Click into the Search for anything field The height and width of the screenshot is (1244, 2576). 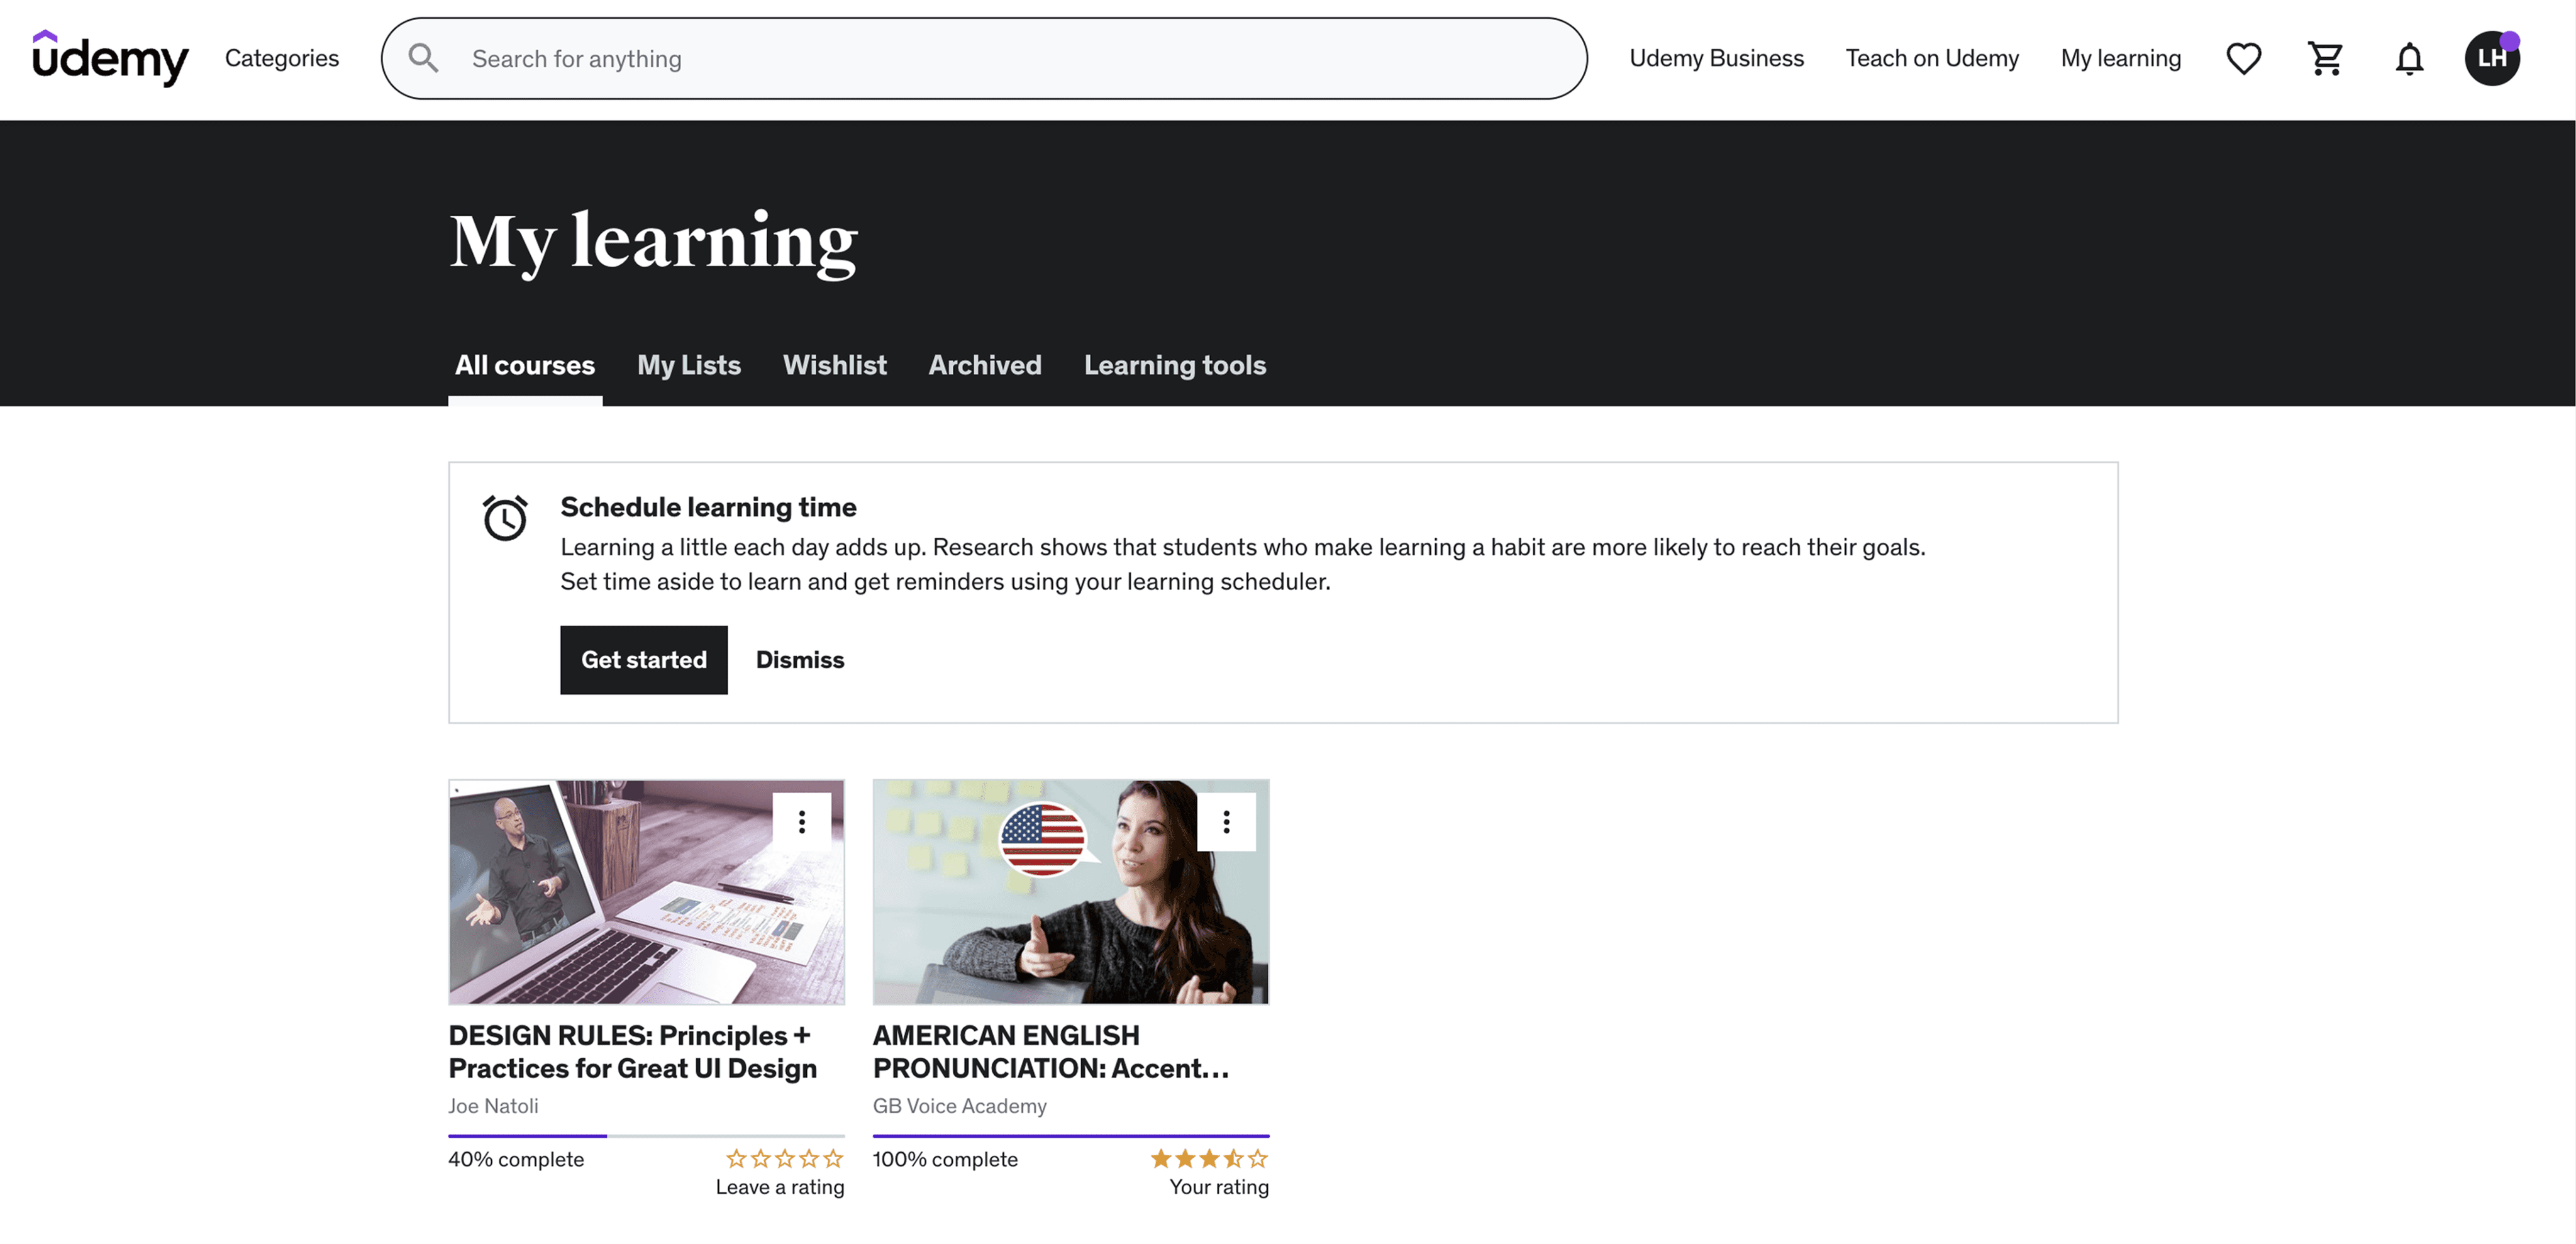pos(1000,58)
